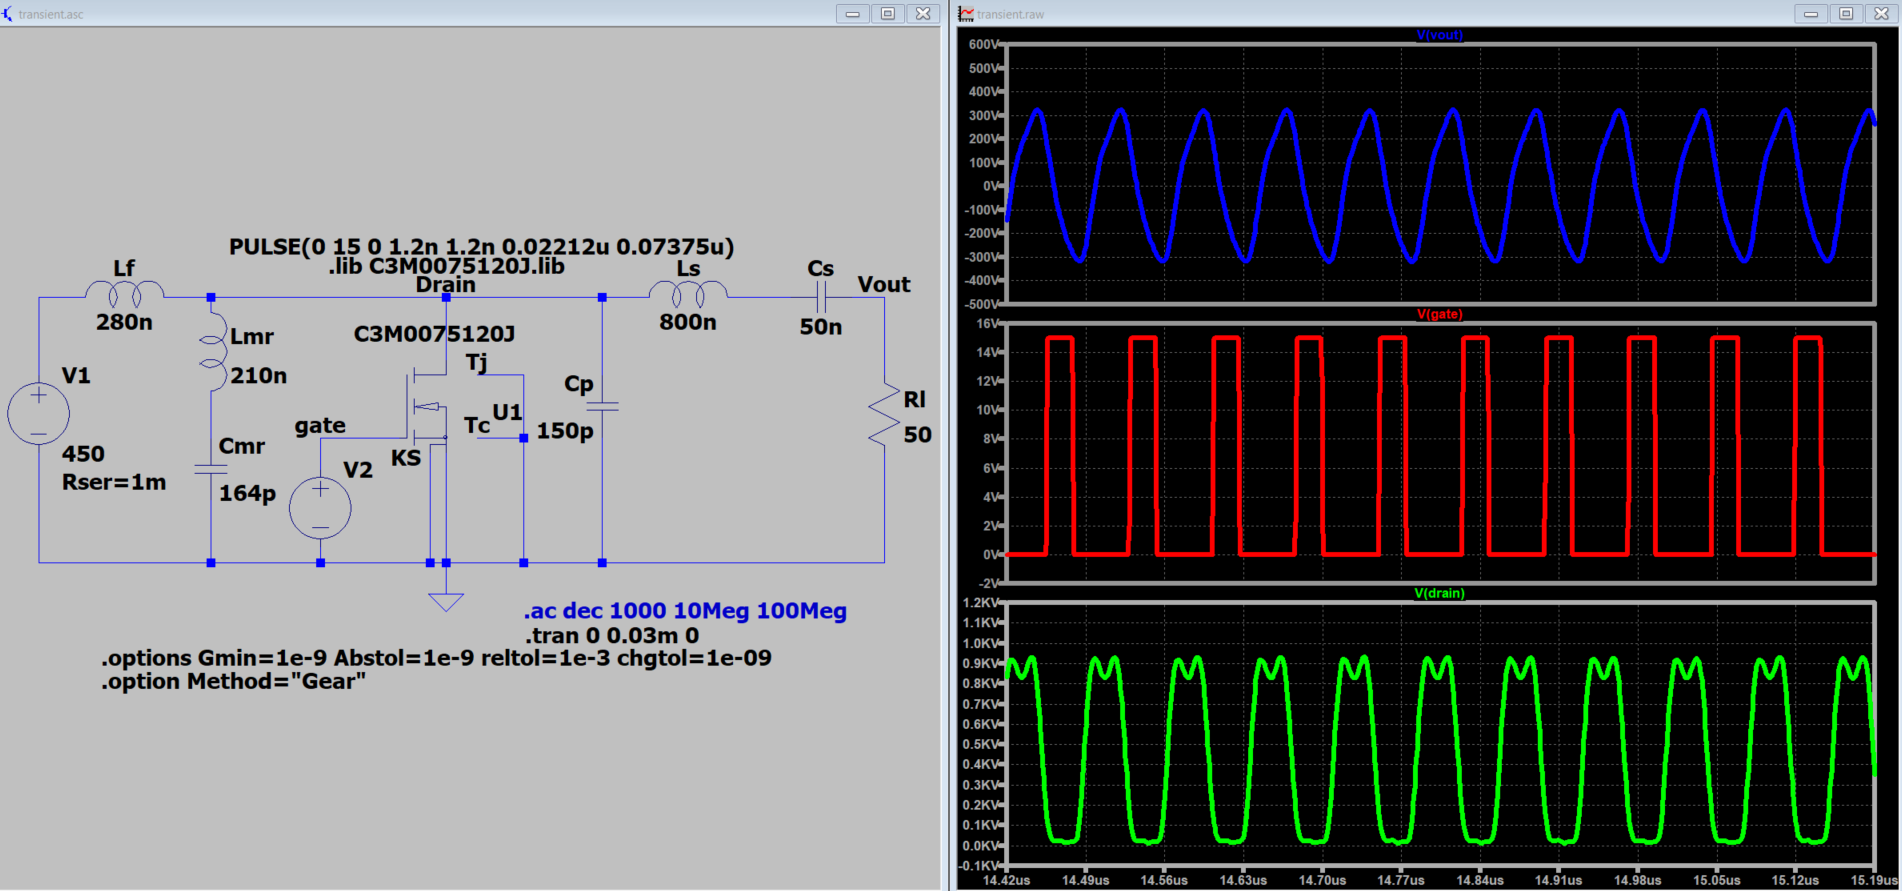The width and height of the screenshot is (1902, 891).
Task: Click the 800n inductor value
Action: tap(688, 322)
